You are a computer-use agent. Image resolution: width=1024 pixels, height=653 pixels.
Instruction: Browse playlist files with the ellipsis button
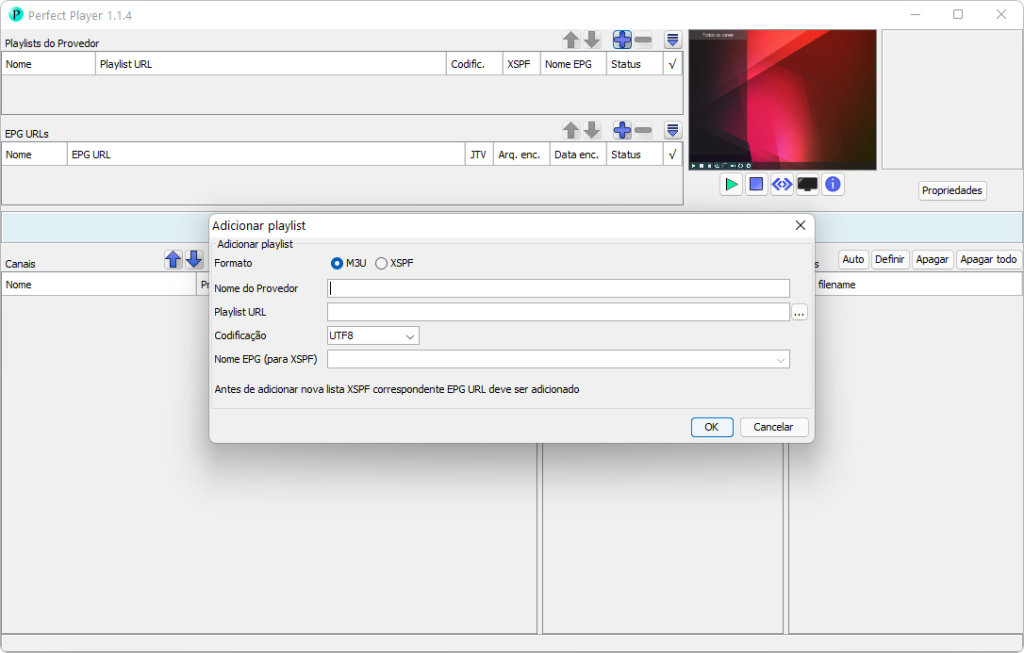[799, 312]
